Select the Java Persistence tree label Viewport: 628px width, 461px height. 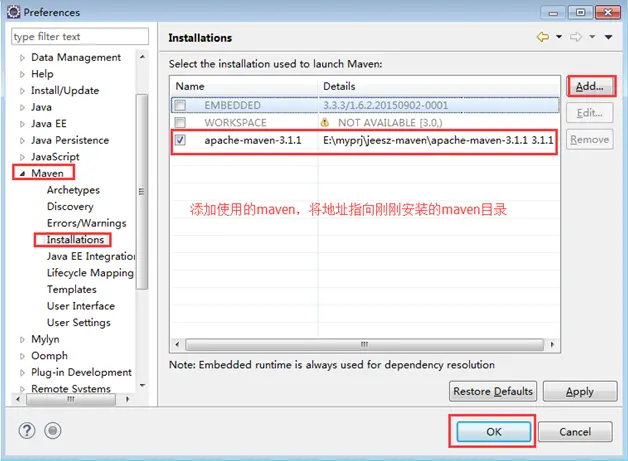(70, 140)
